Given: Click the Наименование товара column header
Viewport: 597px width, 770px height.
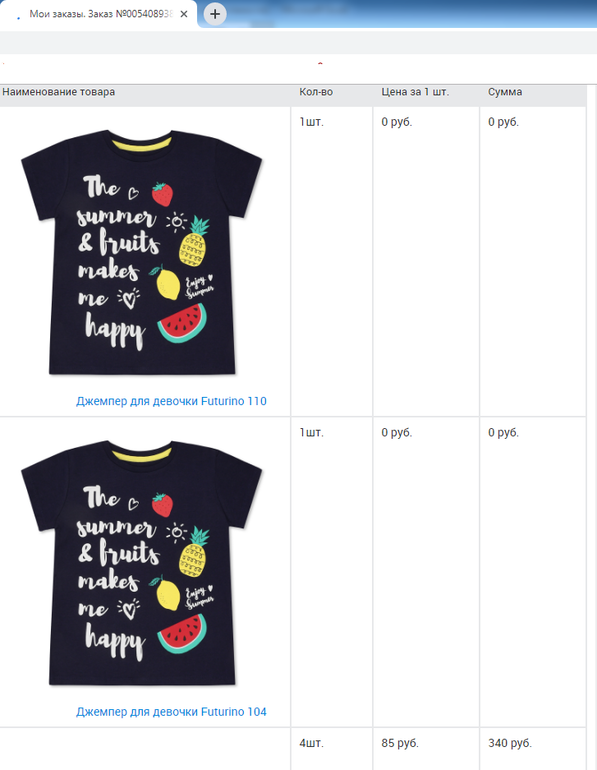Looking at the screenshot, I should [58, 92].
